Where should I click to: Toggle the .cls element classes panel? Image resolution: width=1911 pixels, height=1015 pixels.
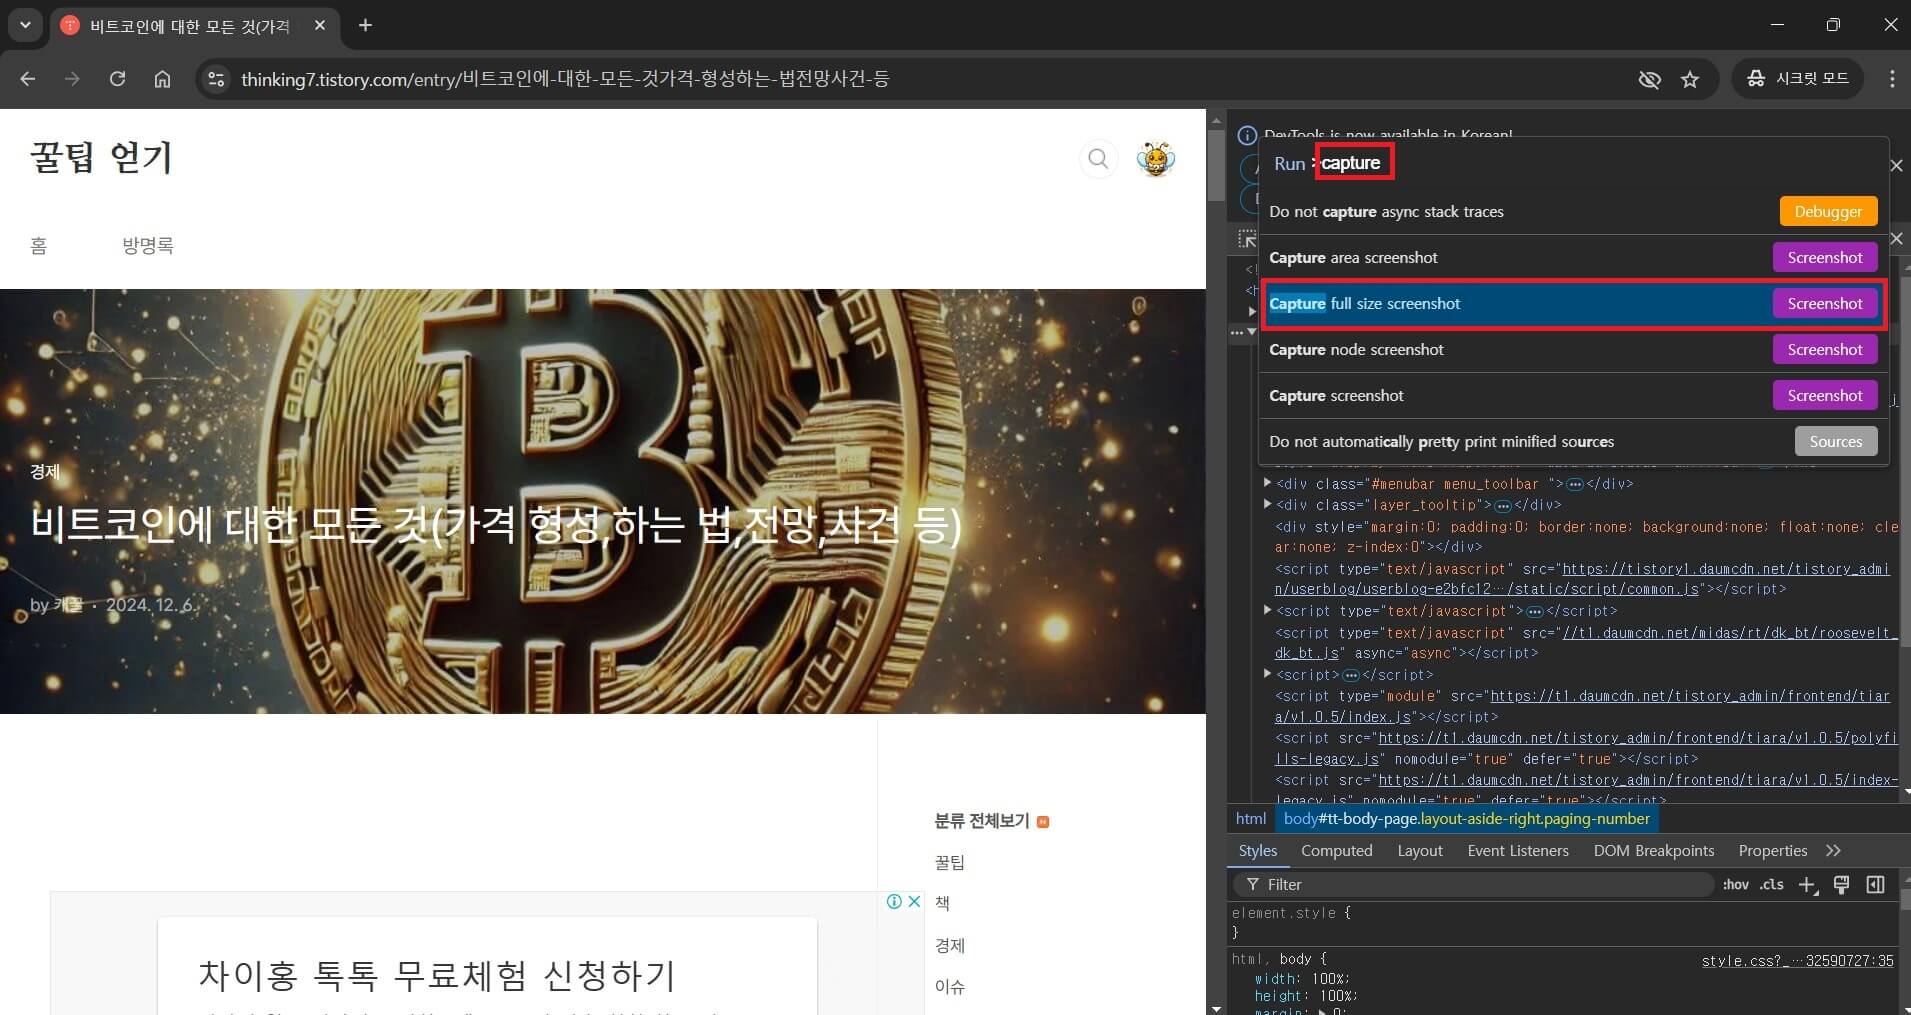click(1772, 885)
